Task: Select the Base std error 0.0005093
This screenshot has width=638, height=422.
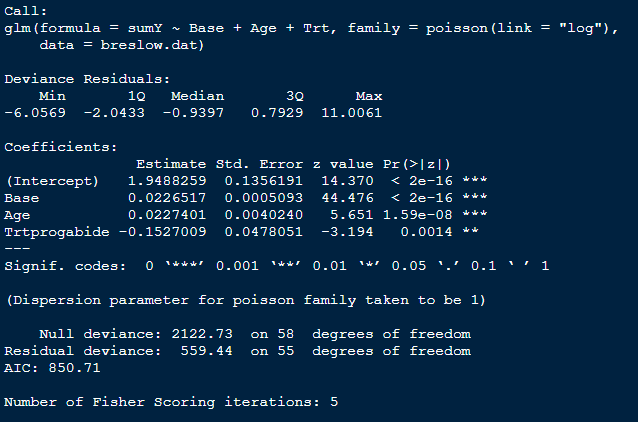Action: (x=264, y=198)
